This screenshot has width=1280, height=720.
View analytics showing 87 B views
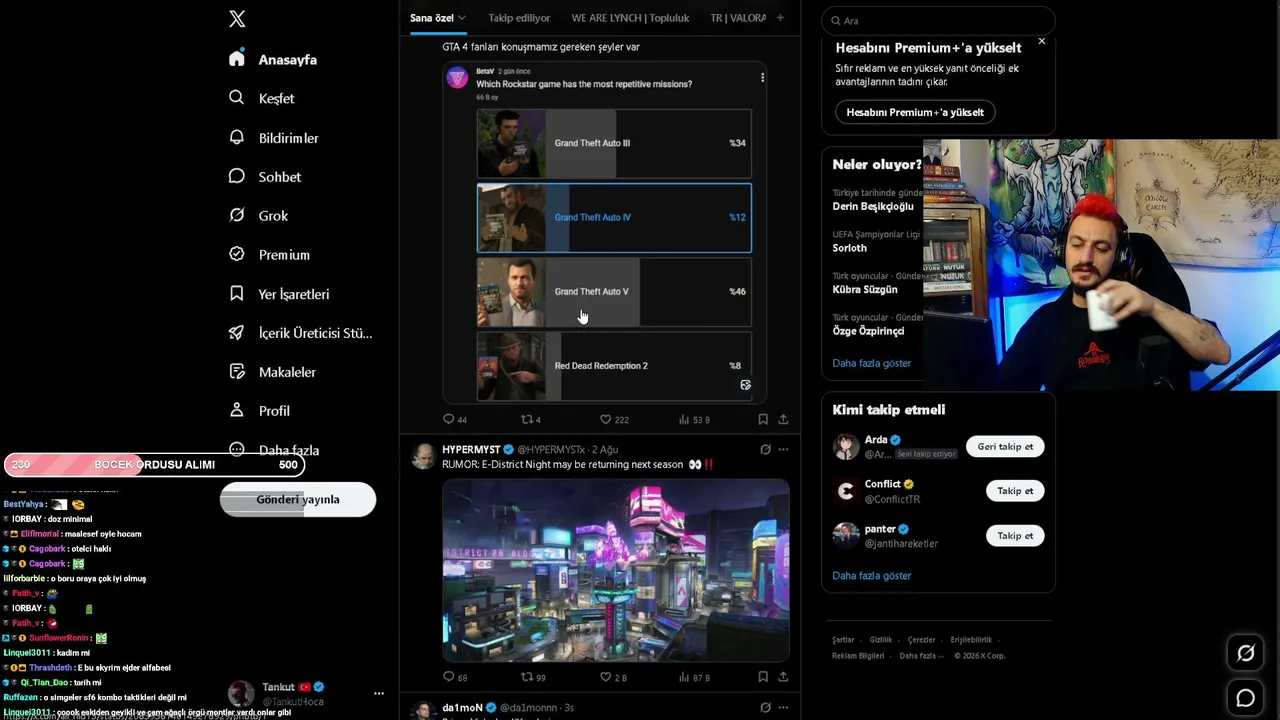(x=694, y=677)
